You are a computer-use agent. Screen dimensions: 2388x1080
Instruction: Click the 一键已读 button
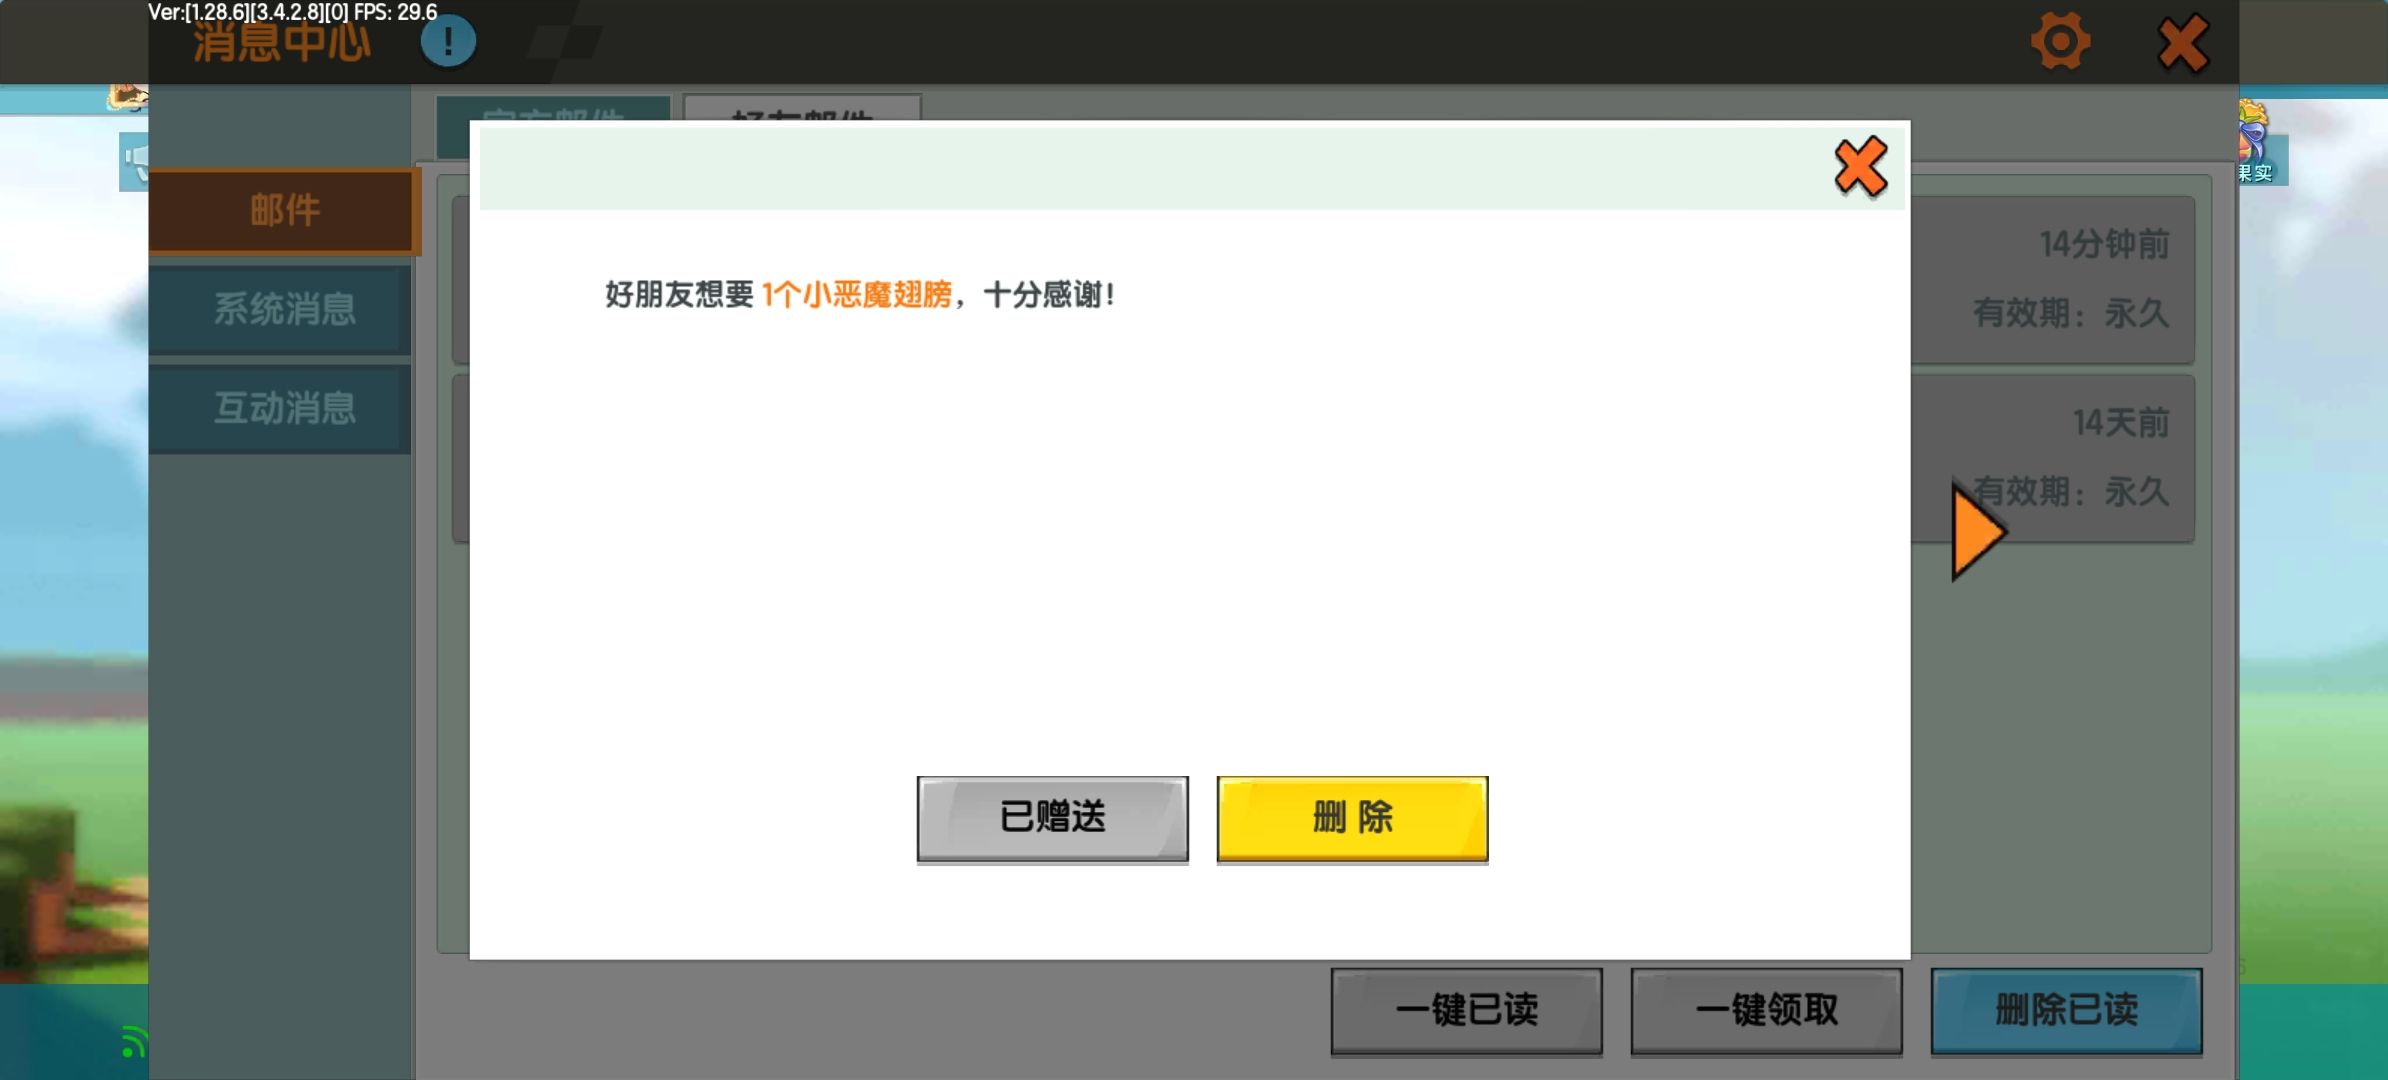click(x=1466, y=1010)
